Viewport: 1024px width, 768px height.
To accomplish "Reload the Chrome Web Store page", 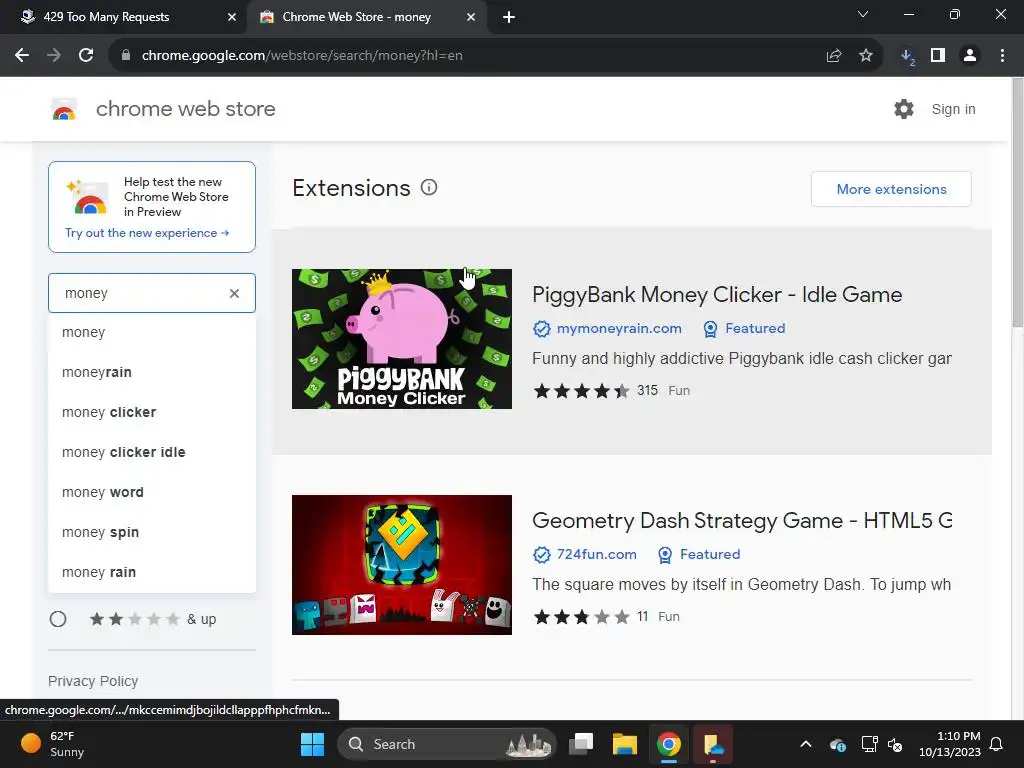I will (86, 56).
